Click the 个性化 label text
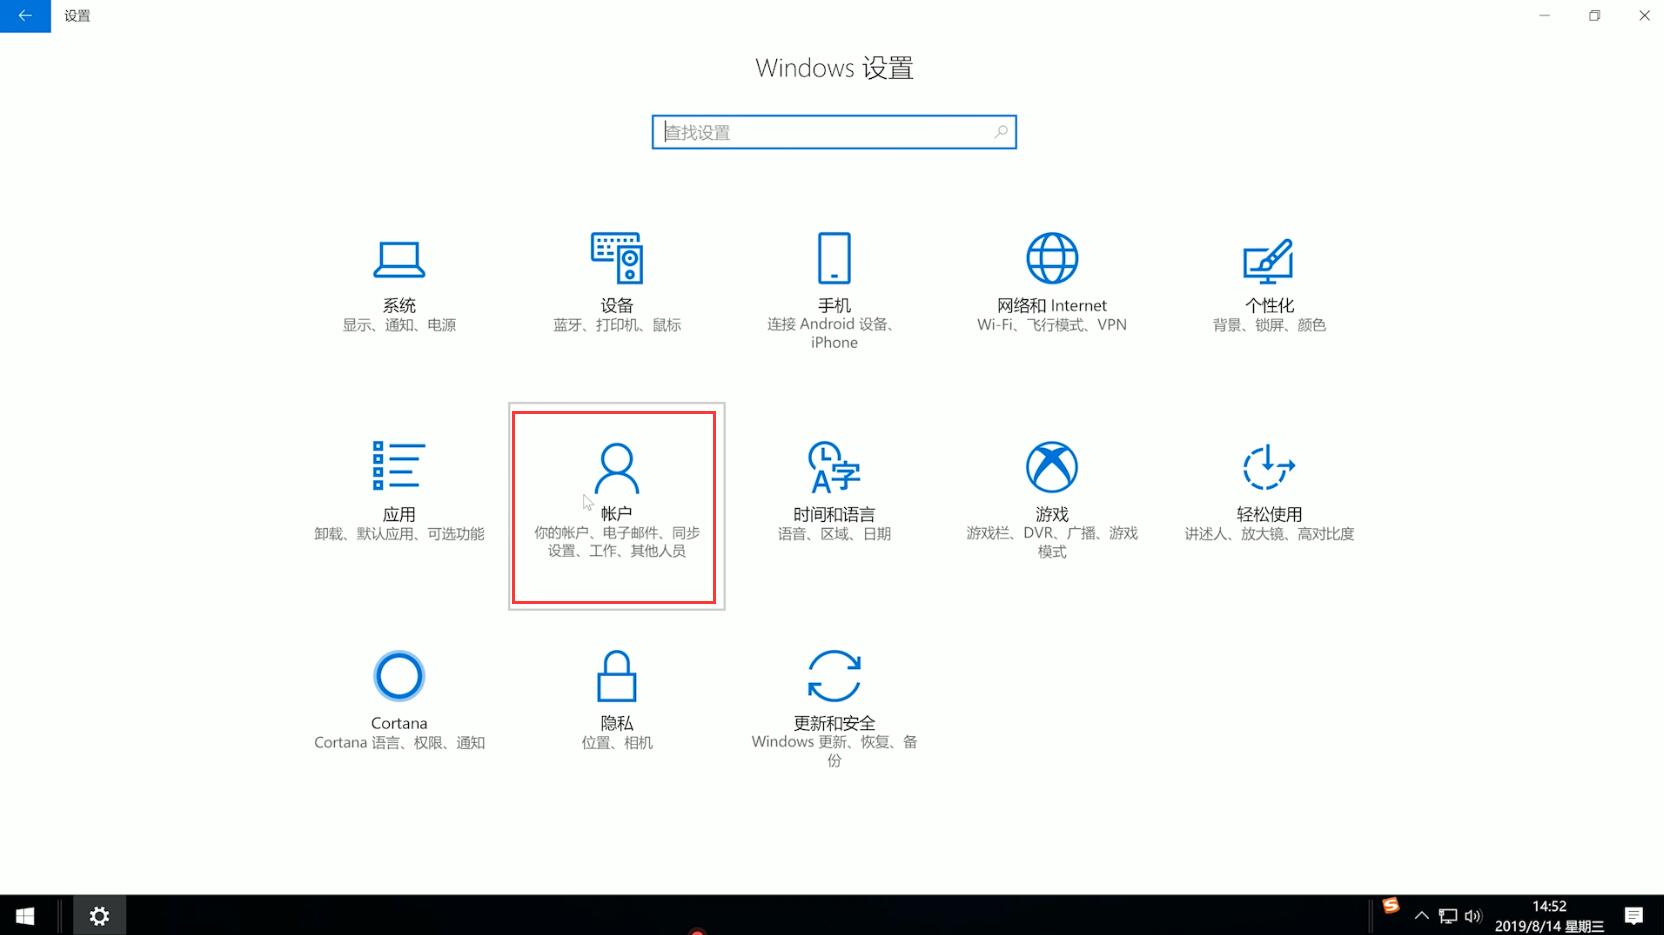 click(1269, 305)
